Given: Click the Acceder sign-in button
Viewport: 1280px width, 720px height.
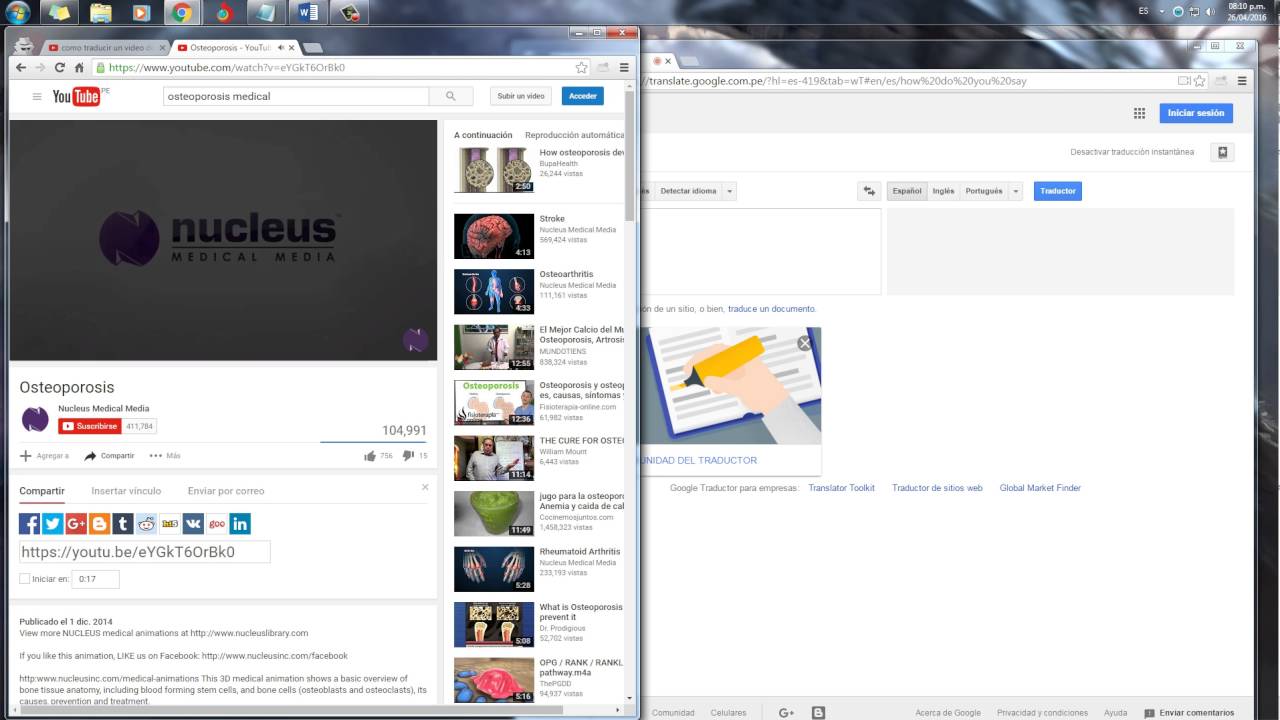Looking at the screenshot, I should [583, 96].
